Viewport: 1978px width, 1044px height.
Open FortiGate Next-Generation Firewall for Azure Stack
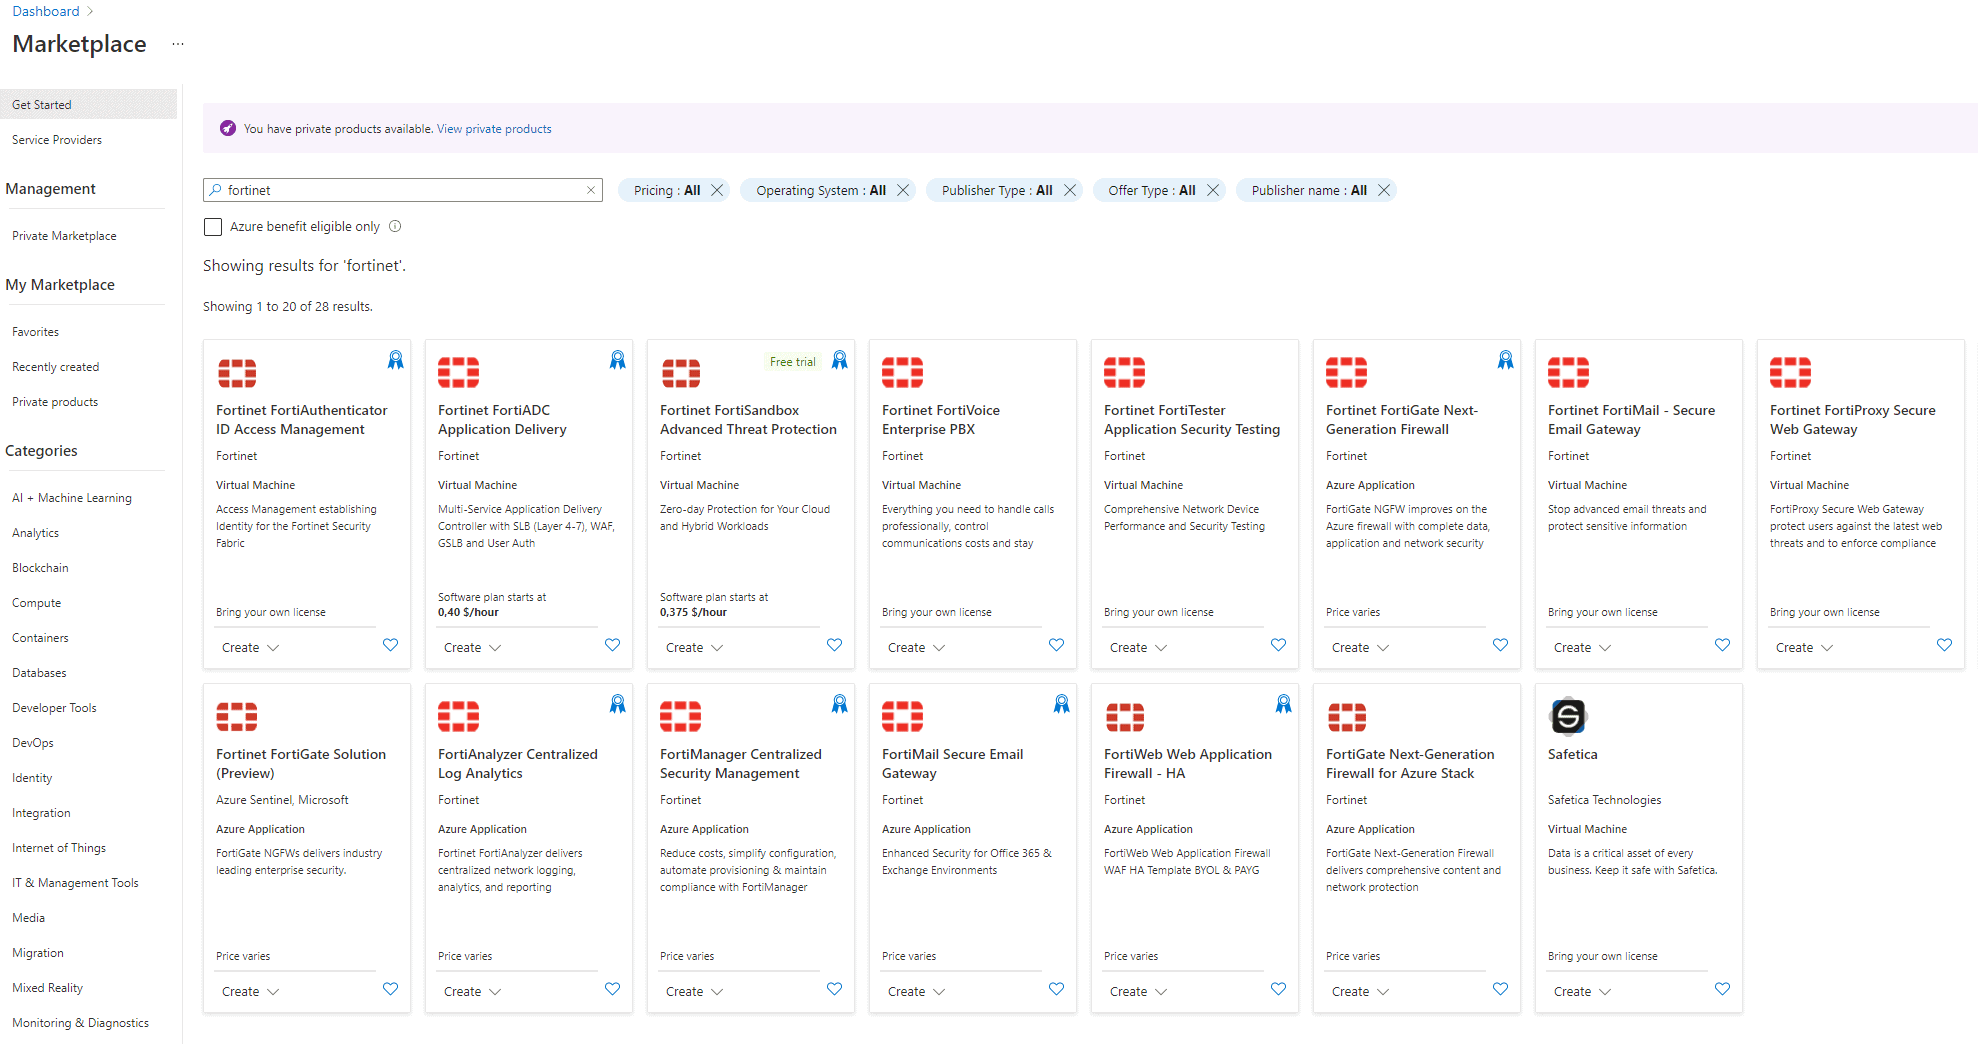point(1410,764)
